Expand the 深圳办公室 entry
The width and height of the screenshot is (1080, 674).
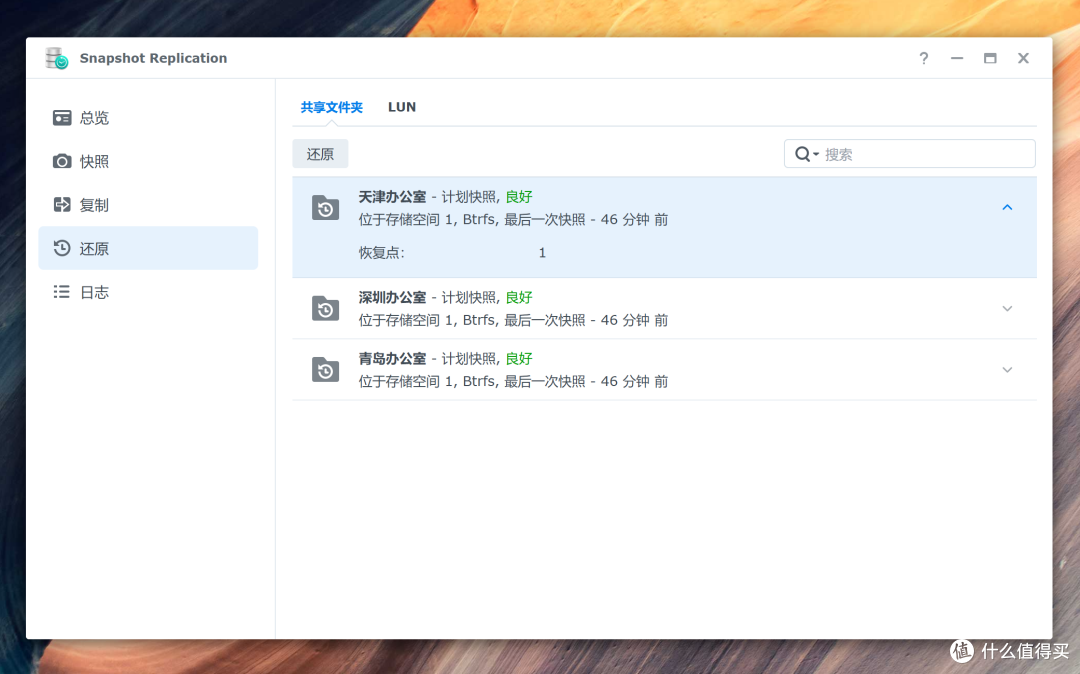point(1007,308)
